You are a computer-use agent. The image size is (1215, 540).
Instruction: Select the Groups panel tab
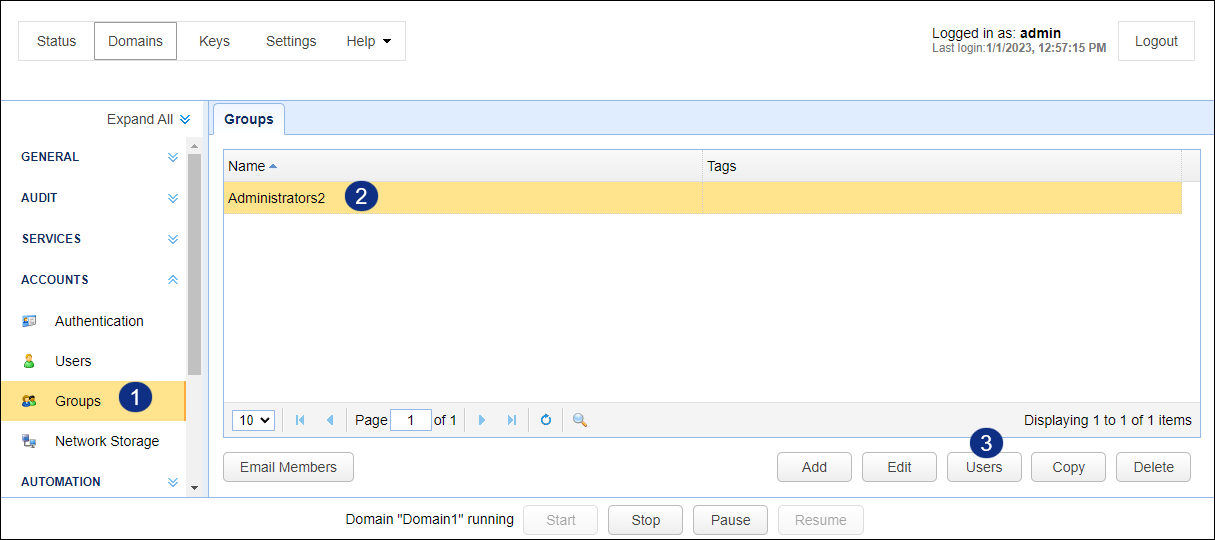[x=249, y=119]
